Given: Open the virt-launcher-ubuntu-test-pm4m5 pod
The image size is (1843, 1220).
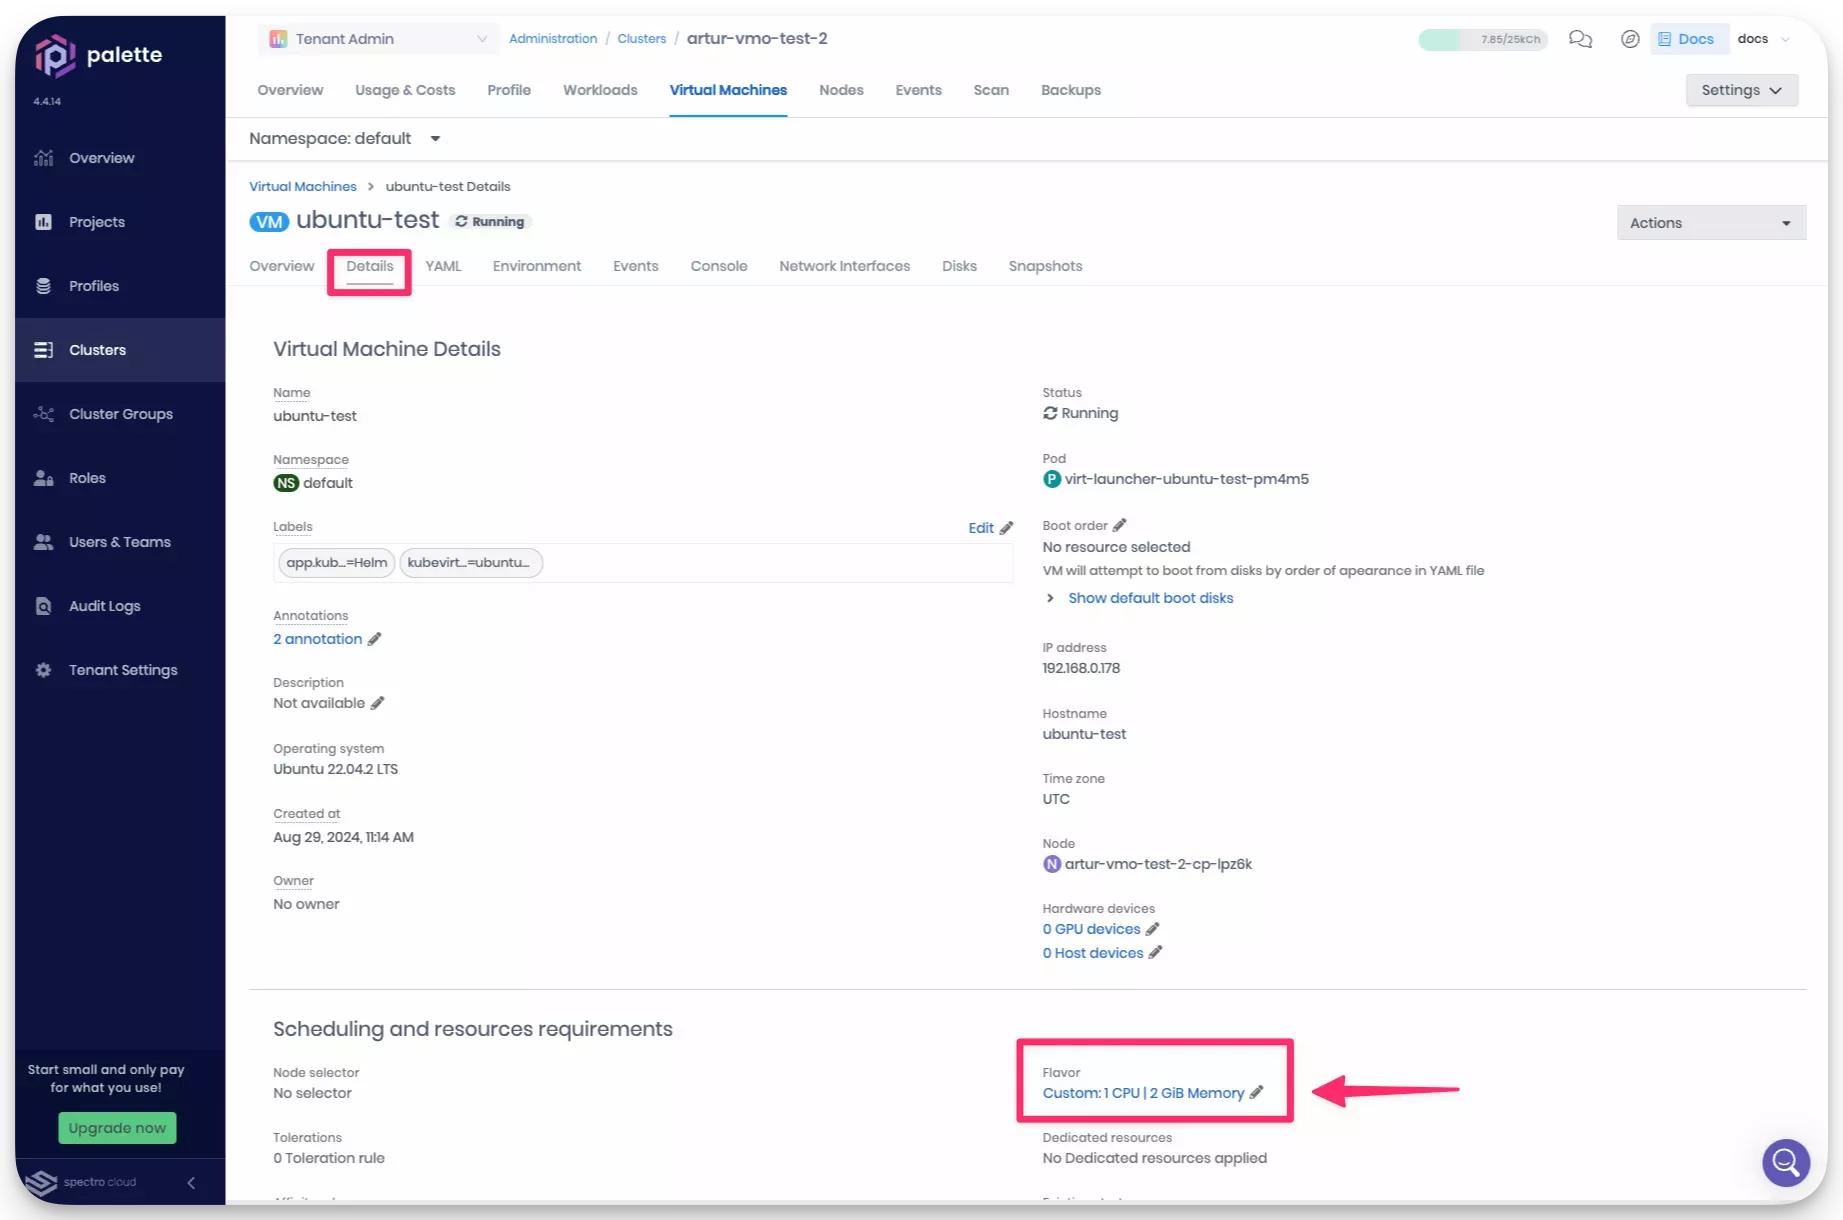Looking at the screenshot, I should click(1186, 479).
